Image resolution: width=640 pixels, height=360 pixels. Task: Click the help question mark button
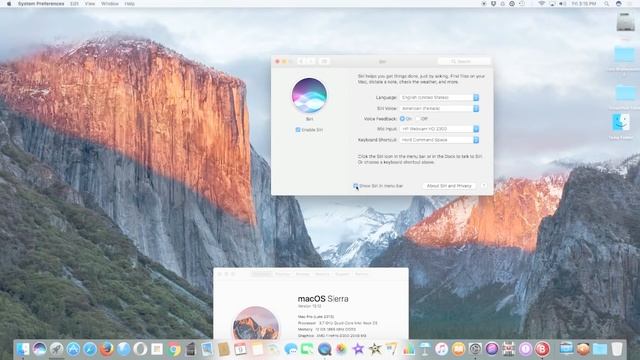[x=484, y=186]
